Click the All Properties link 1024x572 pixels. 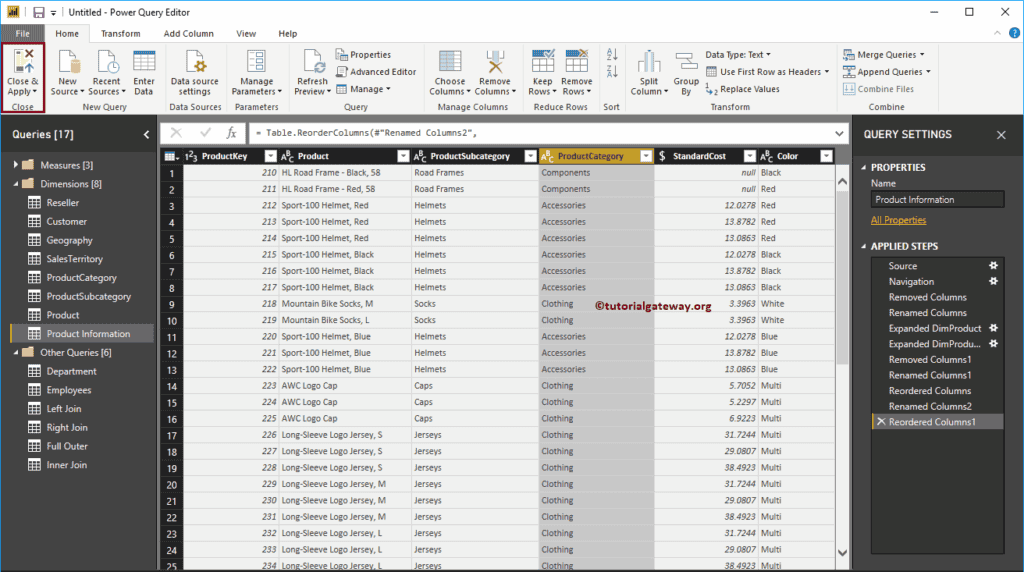898,220
